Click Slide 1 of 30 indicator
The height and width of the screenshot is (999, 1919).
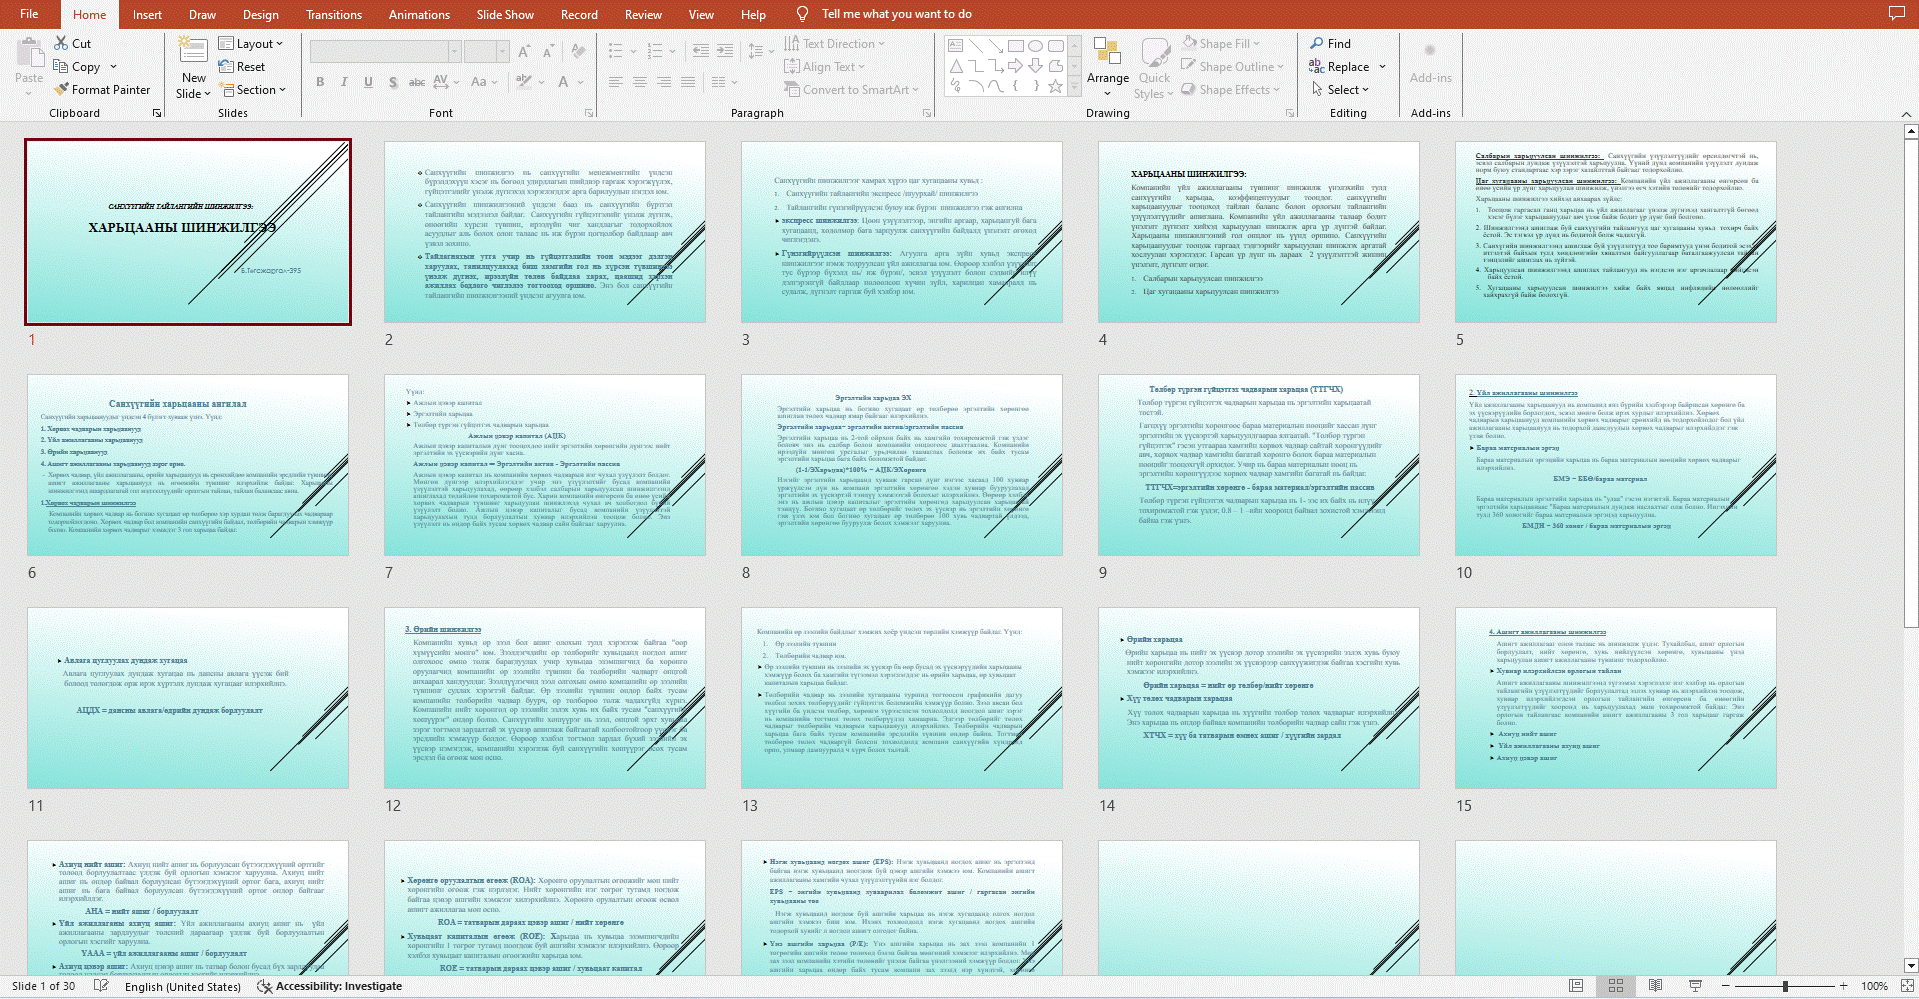coord(44,986)
